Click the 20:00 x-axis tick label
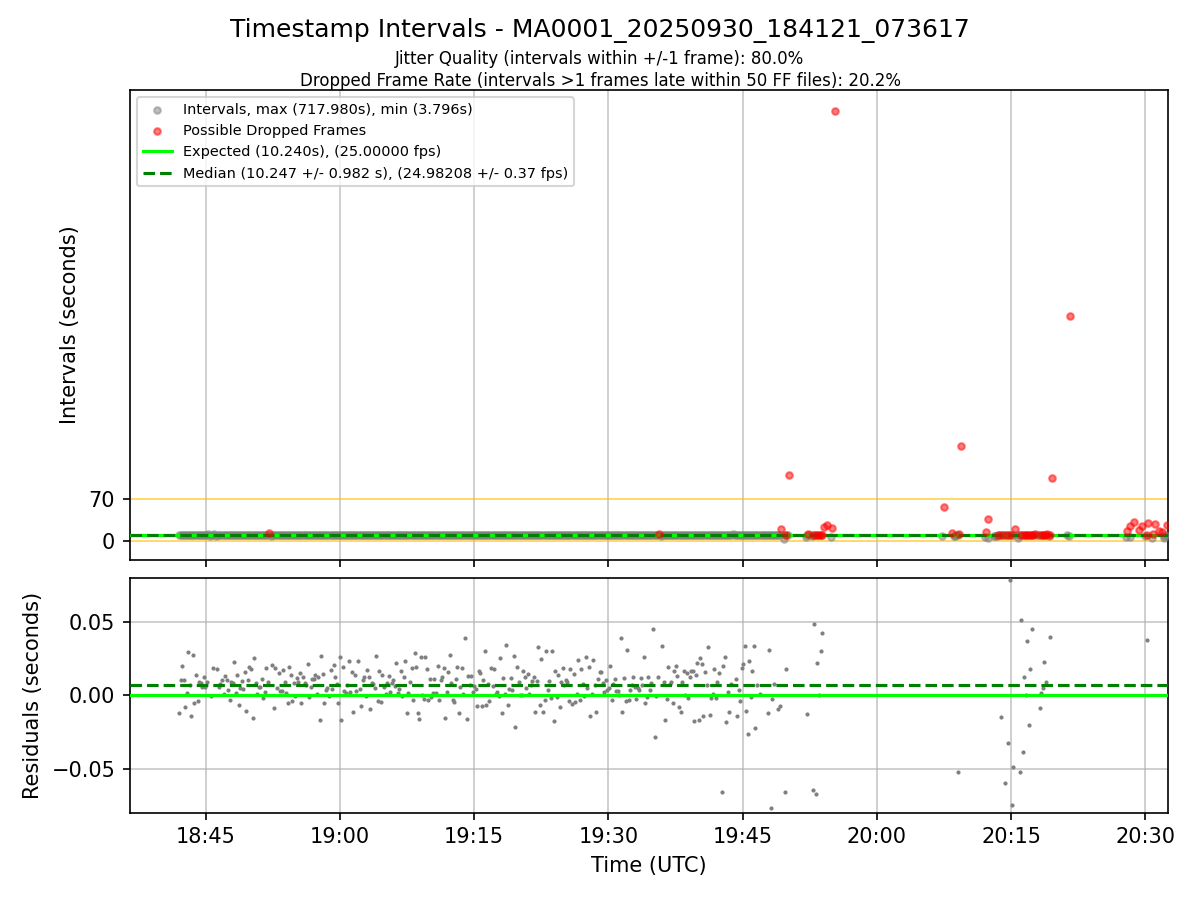This screenshot has width=1200, height=900. coord(877,835)
